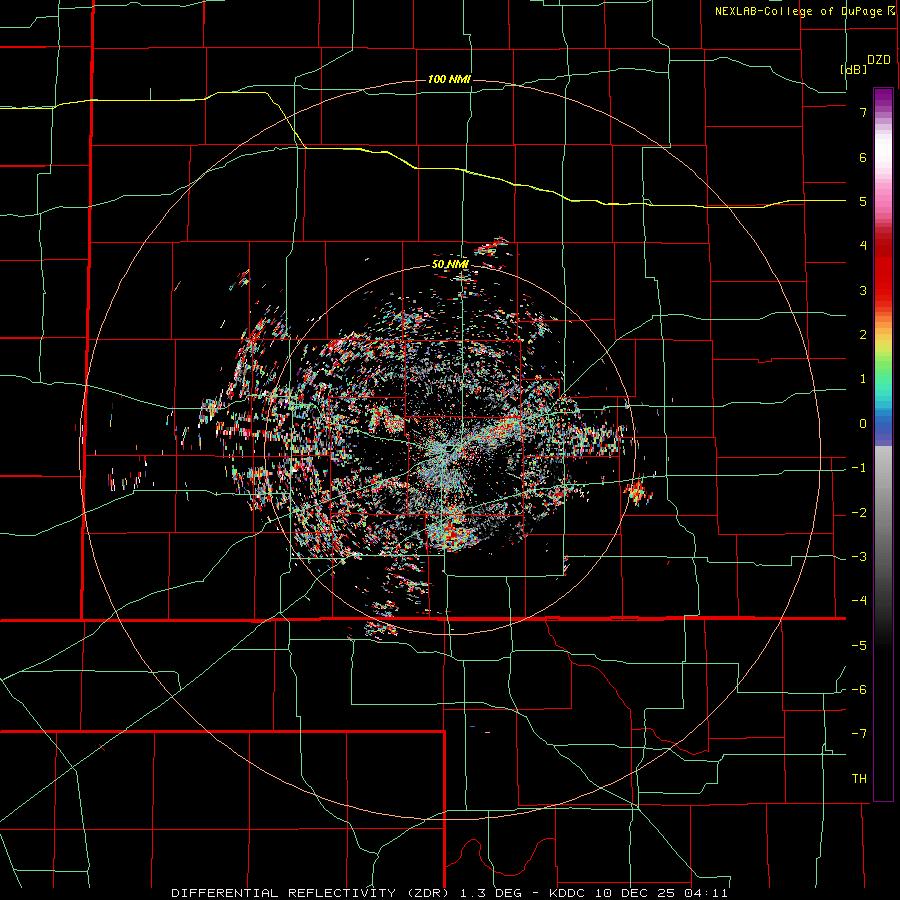Viewport: 900px width, 900px height.
Task: Click the -6 value on the dB scale
Action: [x=859, y=690]
